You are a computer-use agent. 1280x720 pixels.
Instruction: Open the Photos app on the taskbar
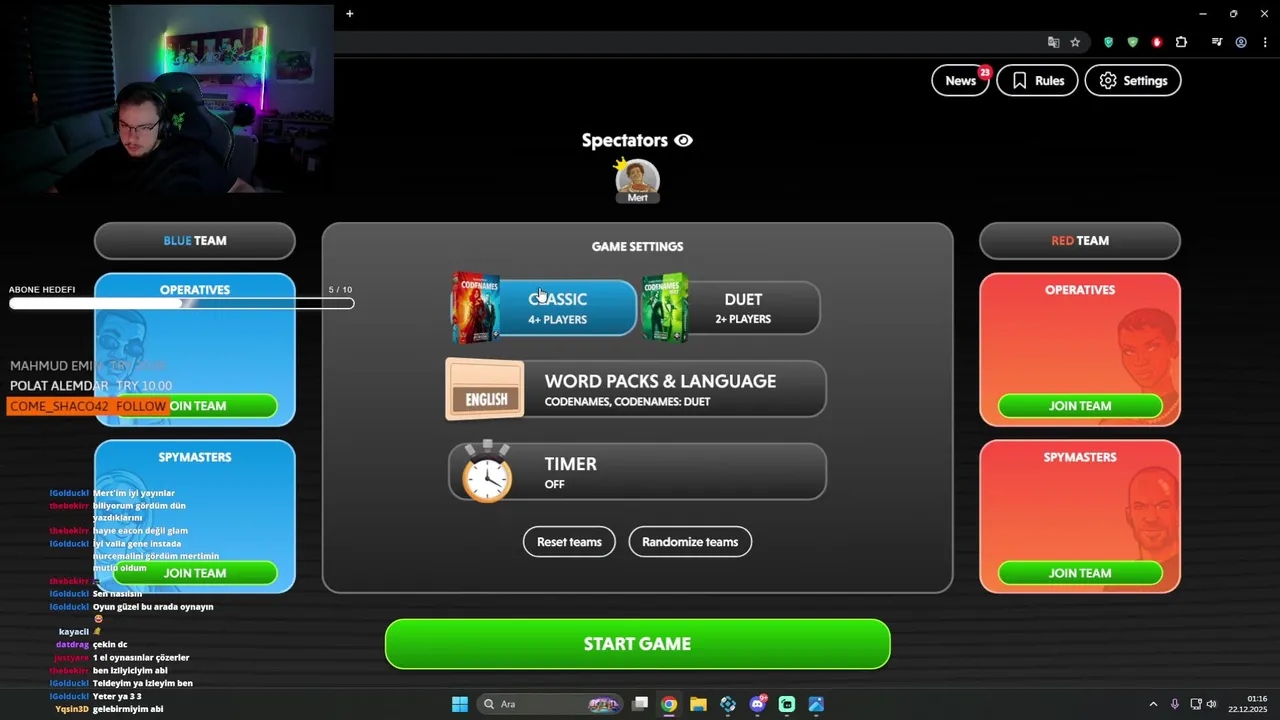pyautogui.click(x=816, y=704)
